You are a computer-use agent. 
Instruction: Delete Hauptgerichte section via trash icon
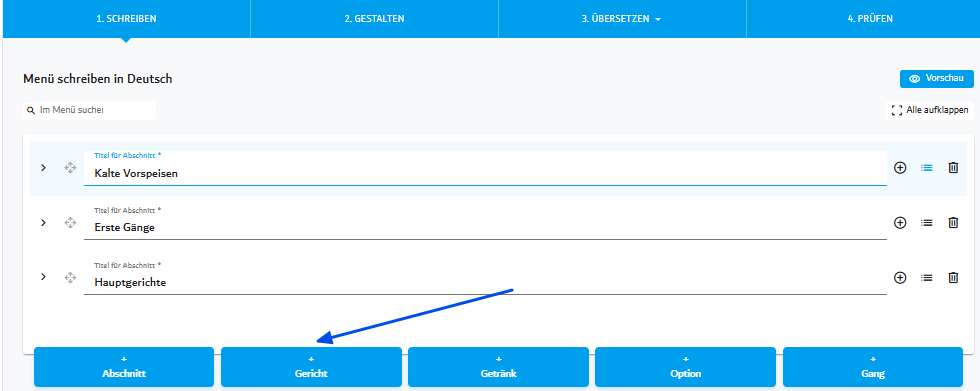pyautogui.click(x=953, y=277)
